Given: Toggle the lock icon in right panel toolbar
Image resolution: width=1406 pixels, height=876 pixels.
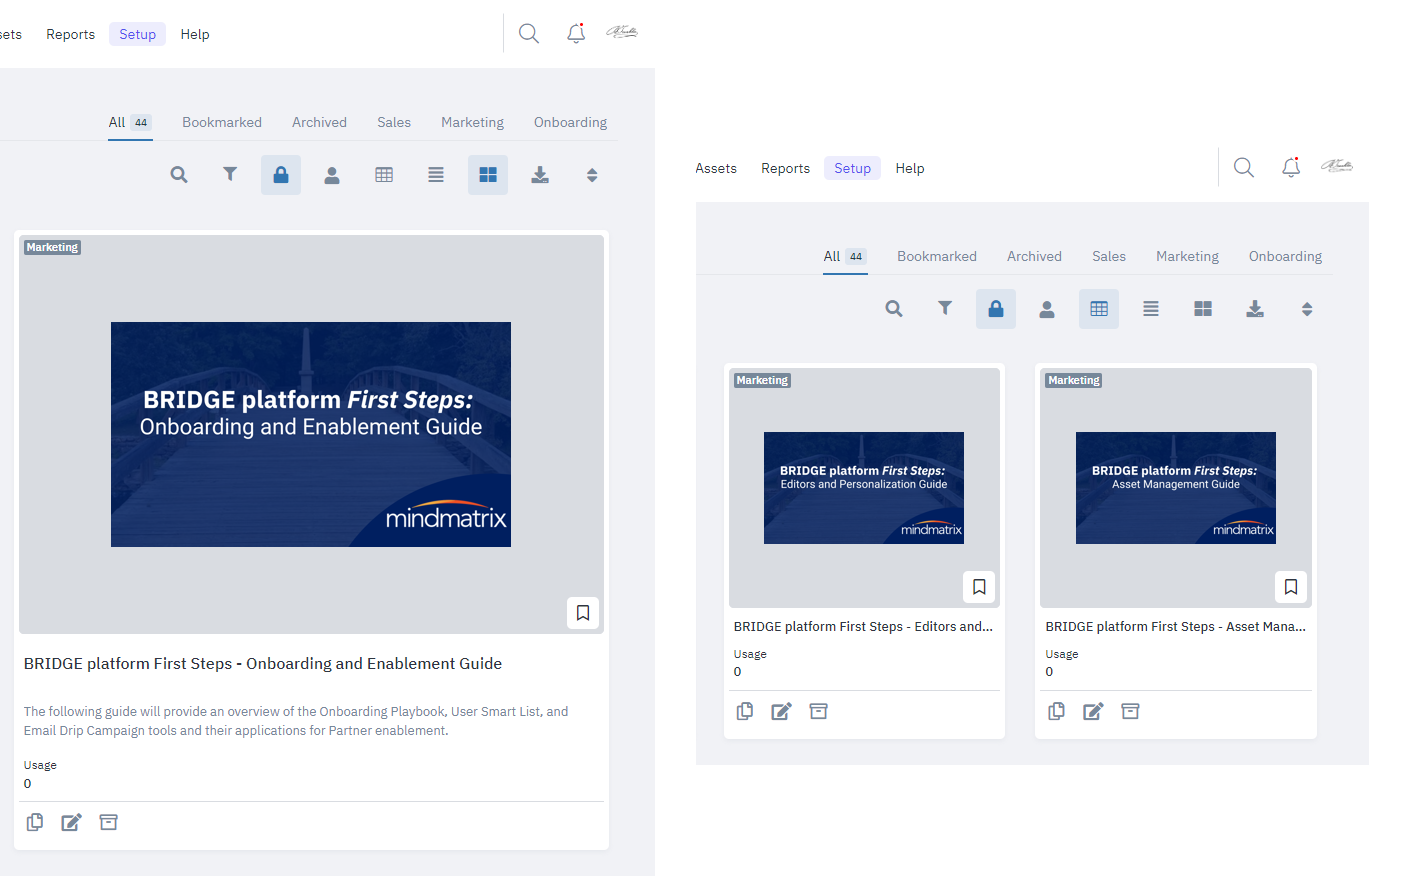Looking at the screenshot, I should [x=996, y=309].
